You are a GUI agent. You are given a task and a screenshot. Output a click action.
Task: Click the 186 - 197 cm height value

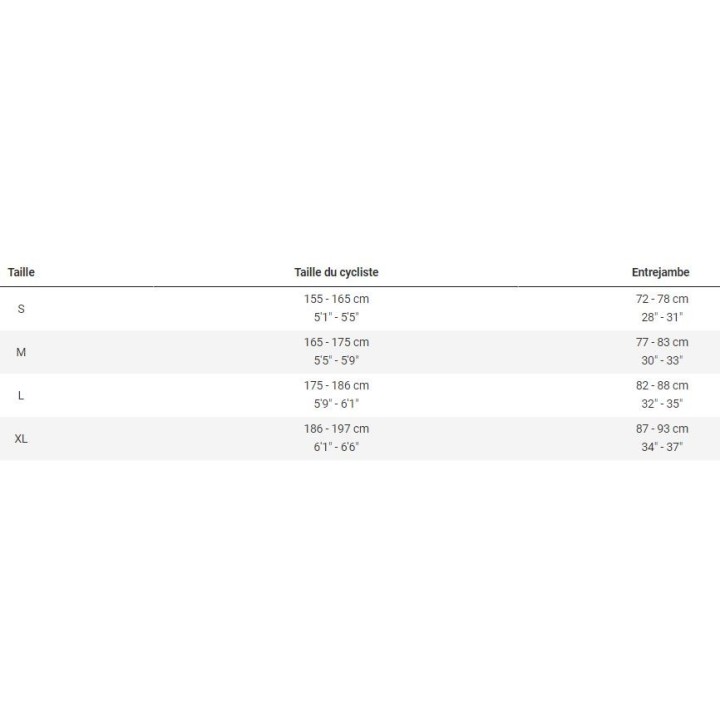[336, 429]
